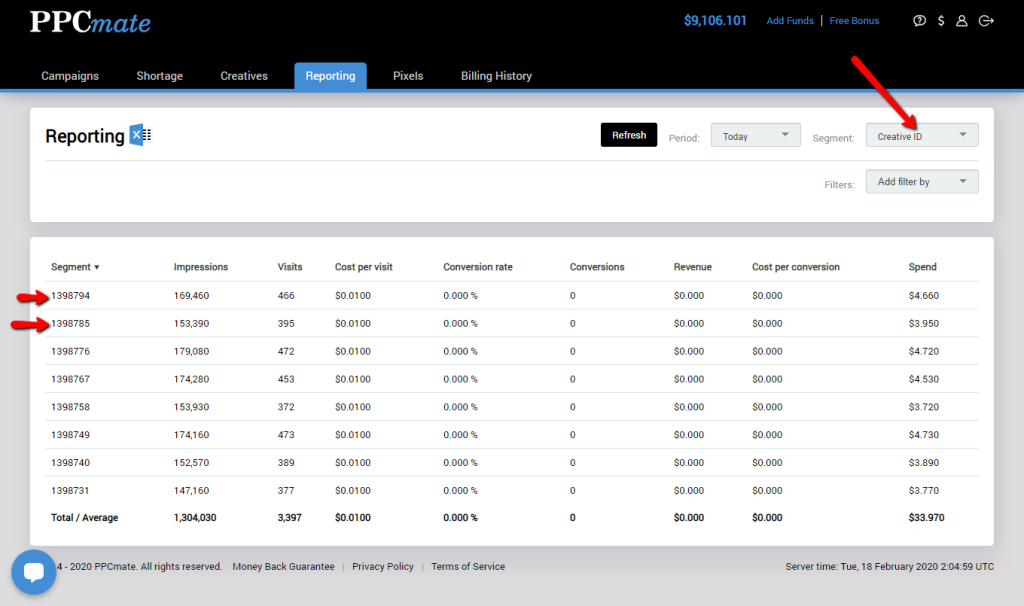Click the Excel export icon beside Reporting
Screen dimensions: 1024x606
[140, 136]
